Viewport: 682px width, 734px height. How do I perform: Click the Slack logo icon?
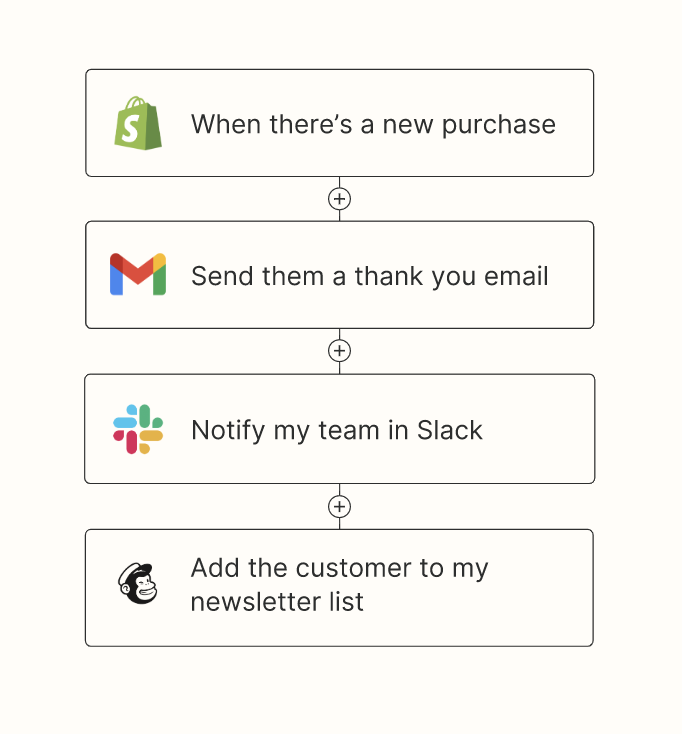click(x=138, y=429)
